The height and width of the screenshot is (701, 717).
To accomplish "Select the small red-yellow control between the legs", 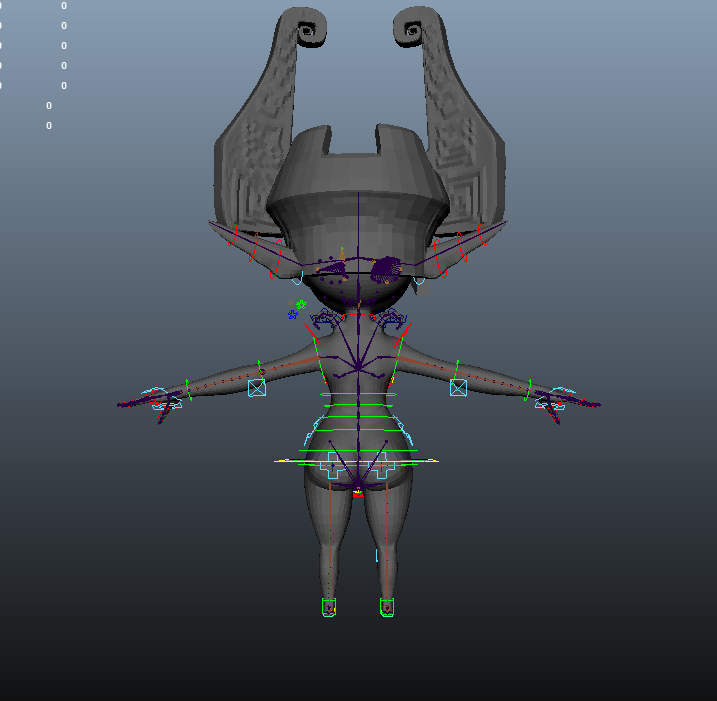I will (x=358, y=493).
